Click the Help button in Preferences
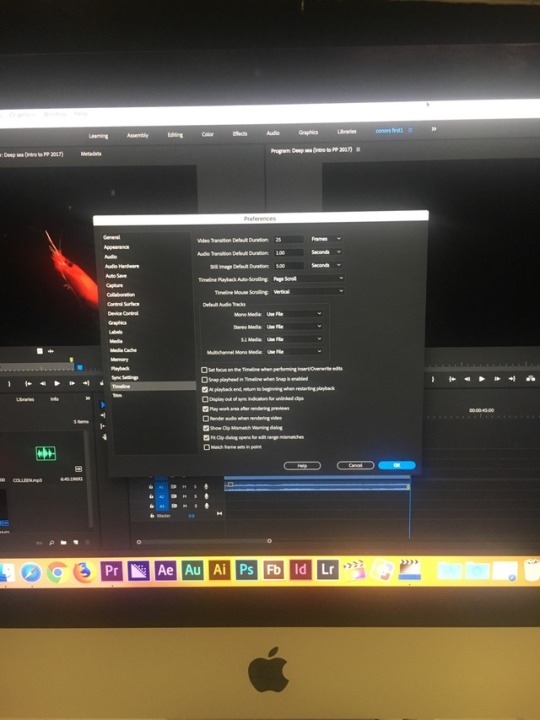This screenshot has width=540, height=720. coord(302,466)
